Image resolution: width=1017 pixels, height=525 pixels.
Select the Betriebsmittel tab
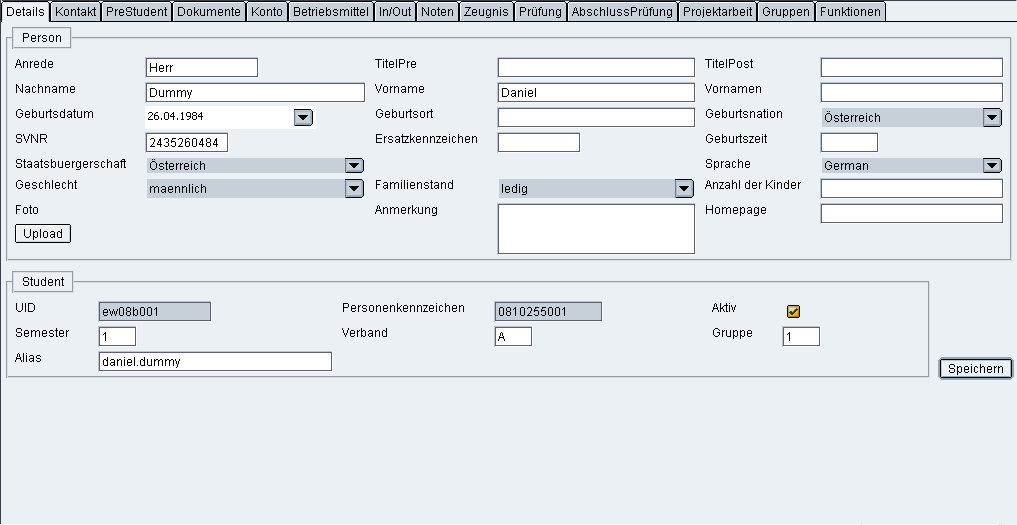point(330,12)
